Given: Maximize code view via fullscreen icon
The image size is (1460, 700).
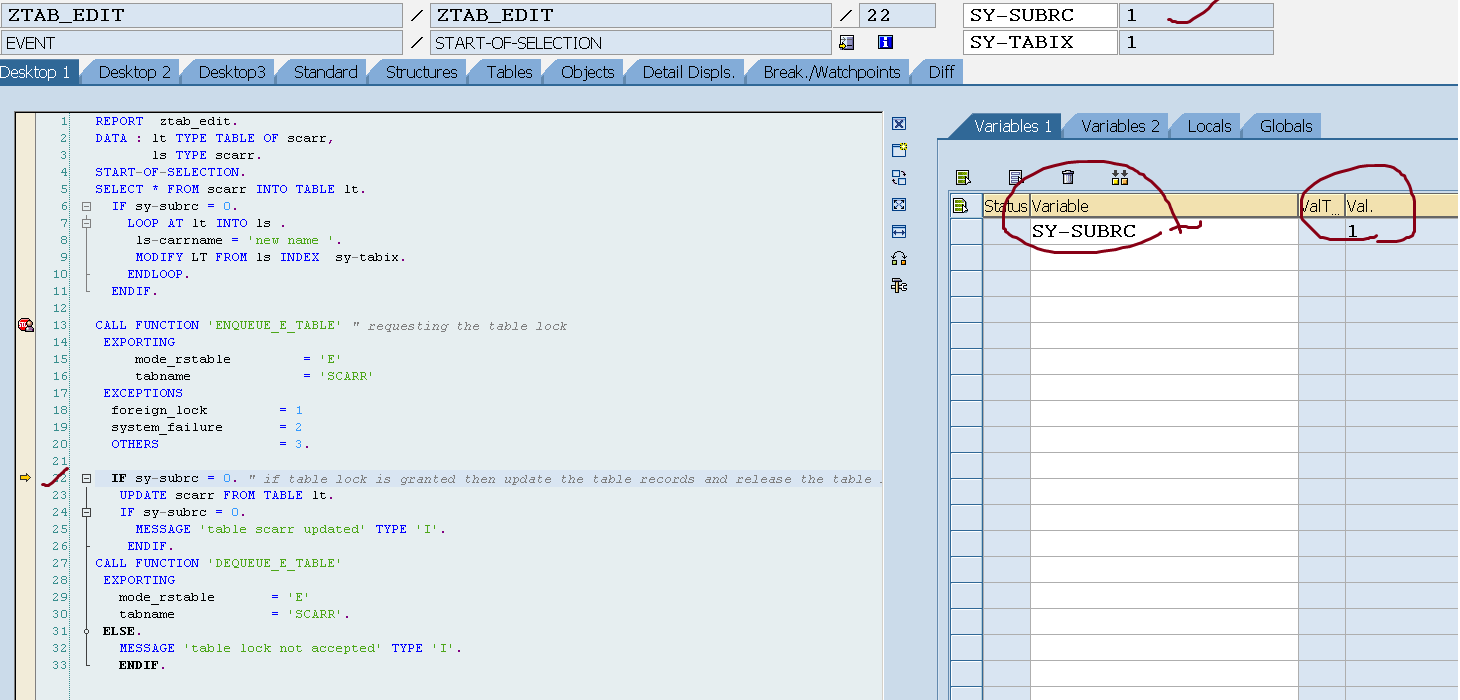Looking at the screenshot, I should click(898, 204).
